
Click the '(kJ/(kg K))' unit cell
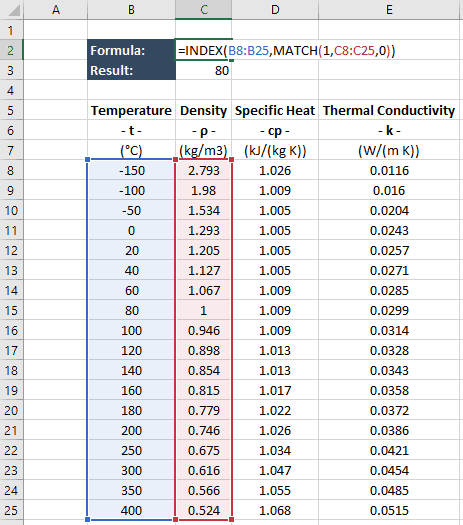tap(275, 150)
